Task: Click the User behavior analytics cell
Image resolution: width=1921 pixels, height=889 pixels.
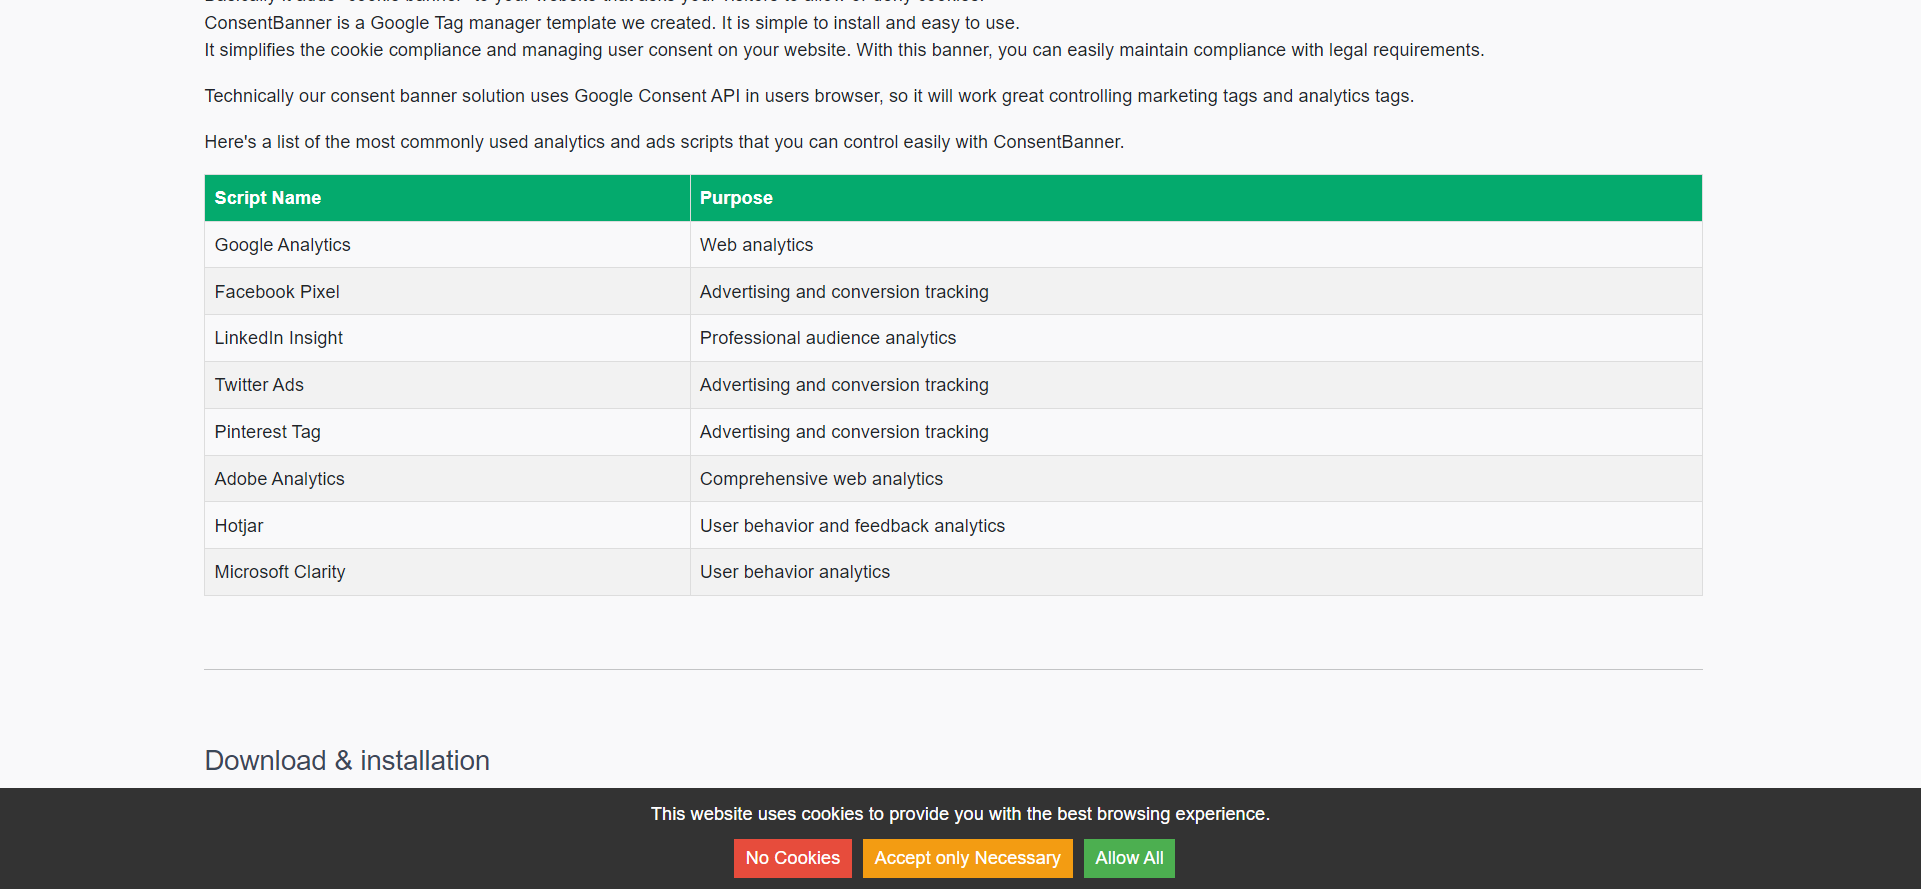Action: (x=1196, y=572)
